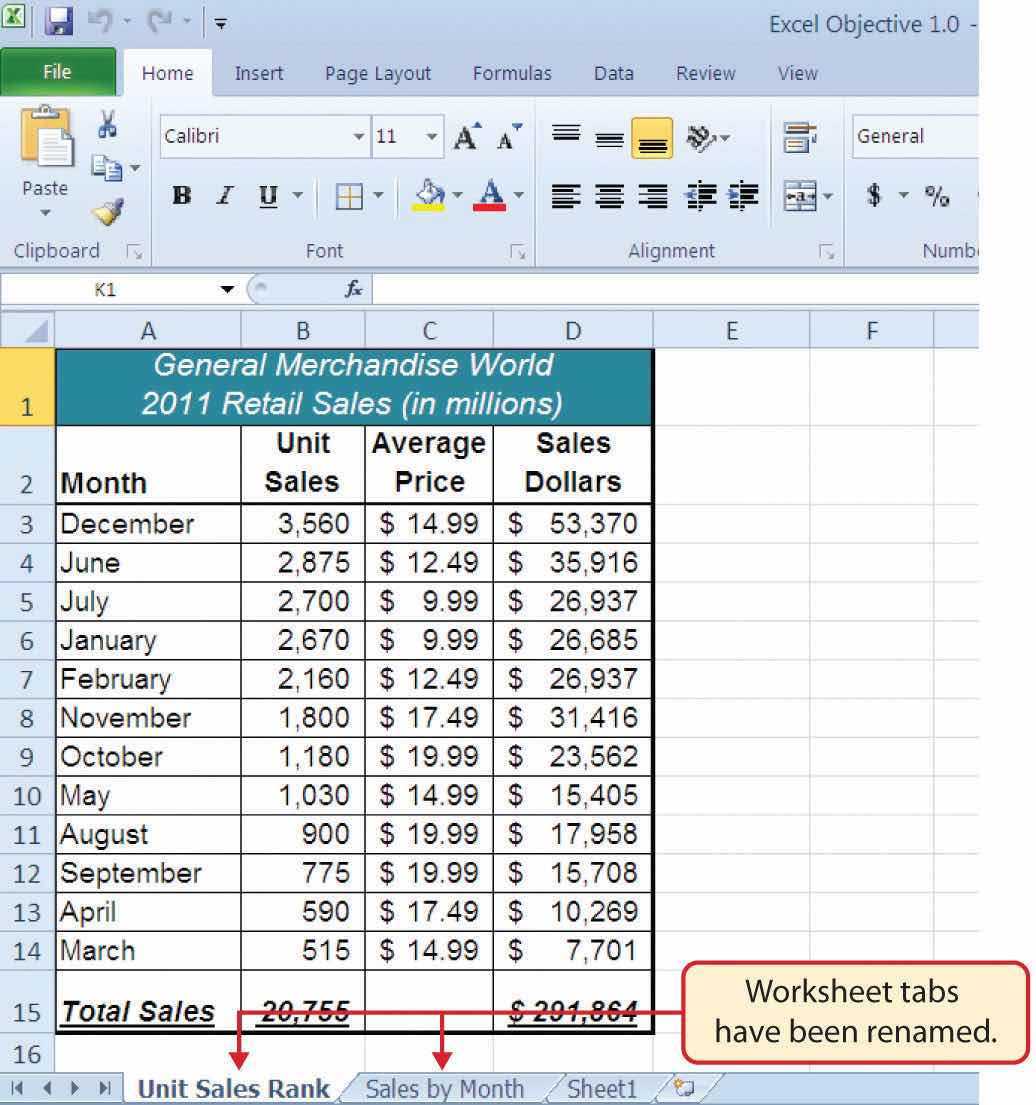The width and height of the screenshot is (1036, 1105).
Task: Open the General number format dropdown
Action: point(912,137)
